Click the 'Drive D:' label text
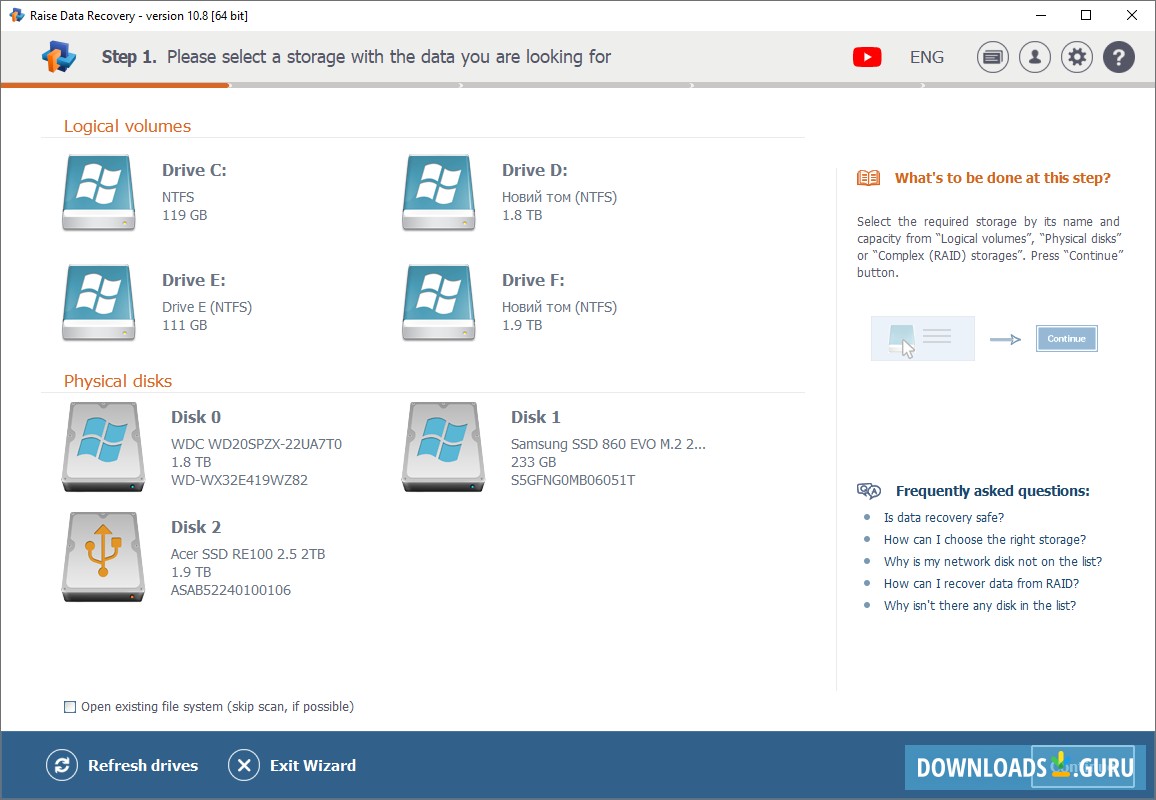 pyautogui.click(x=535, y=170)
